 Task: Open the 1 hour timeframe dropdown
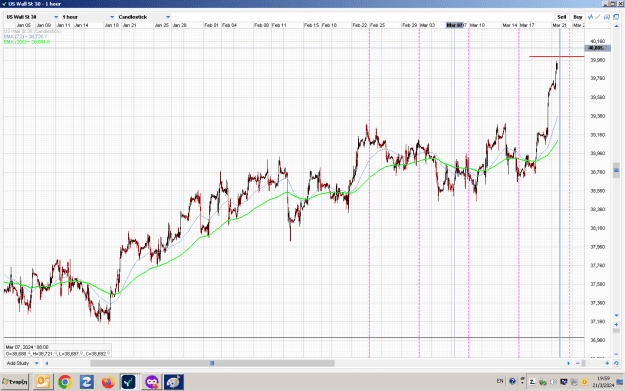(x=88, y=17)
